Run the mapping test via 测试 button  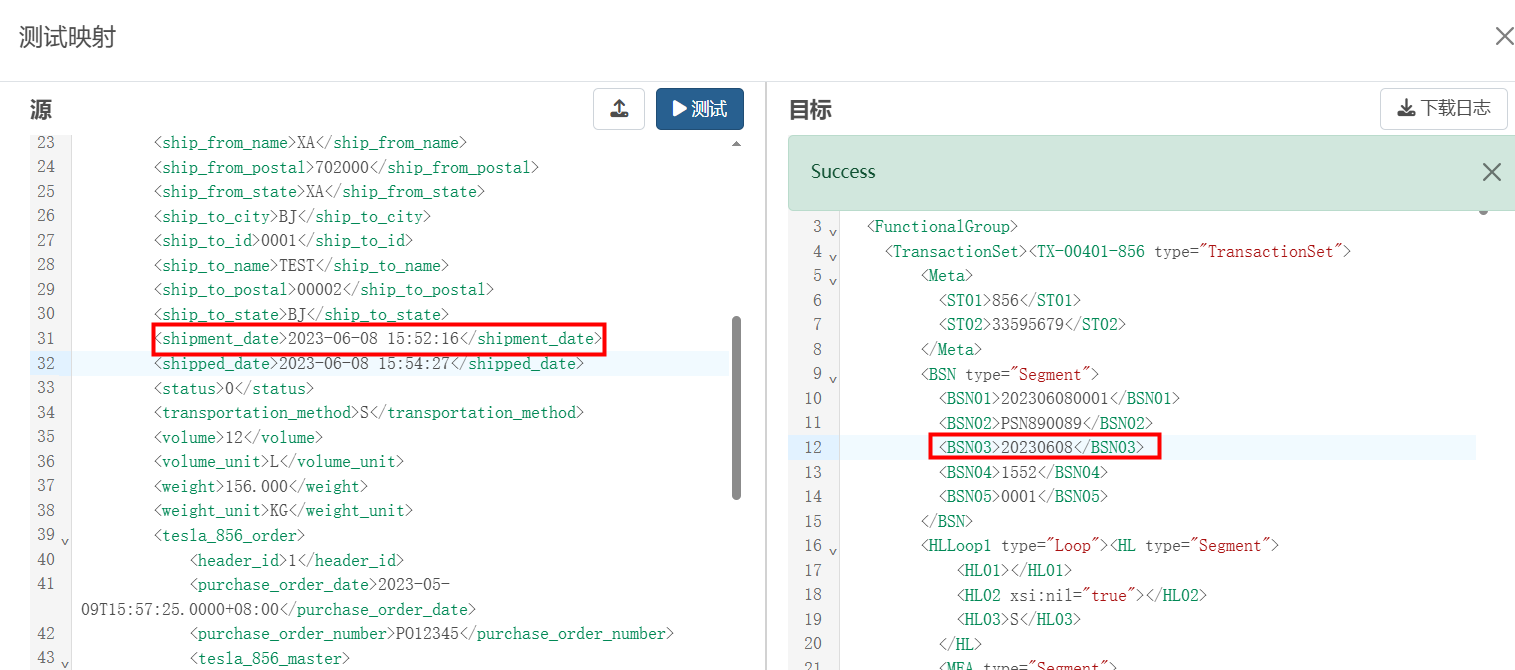700,109
